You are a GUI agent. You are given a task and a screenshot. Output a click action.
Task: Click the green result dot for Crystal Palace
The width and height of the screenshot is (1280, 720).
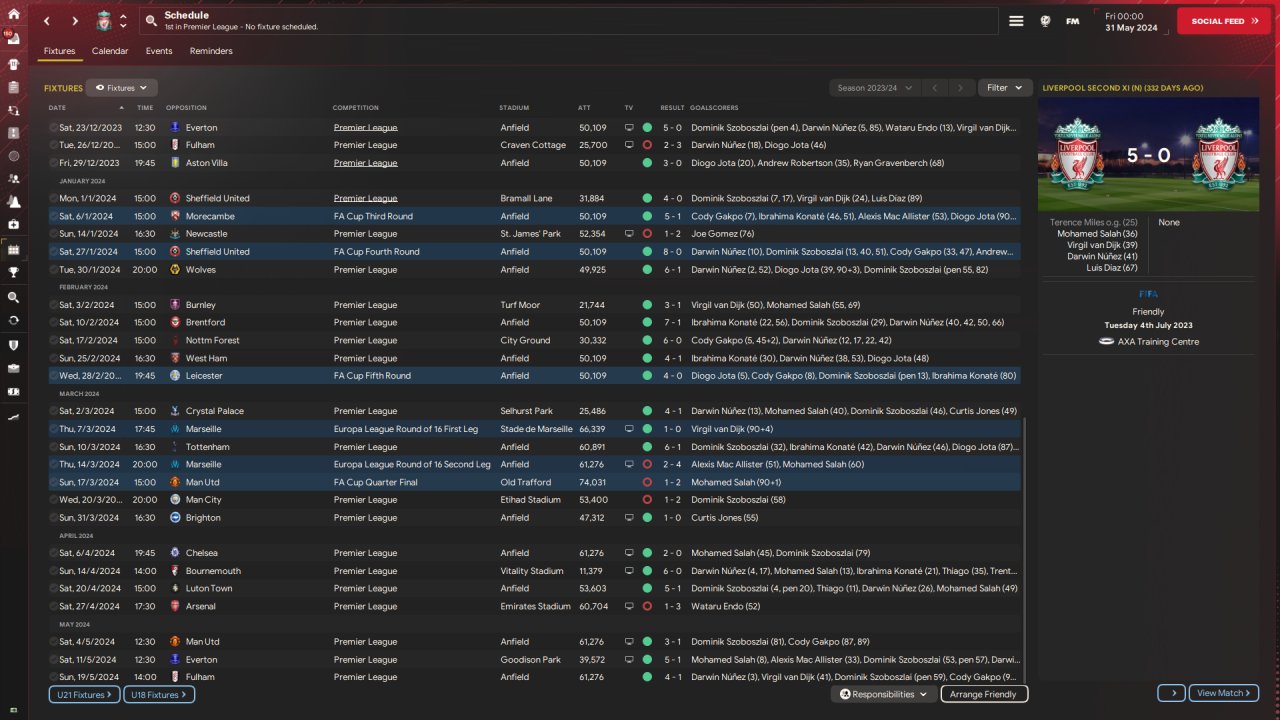coord(647,411)
